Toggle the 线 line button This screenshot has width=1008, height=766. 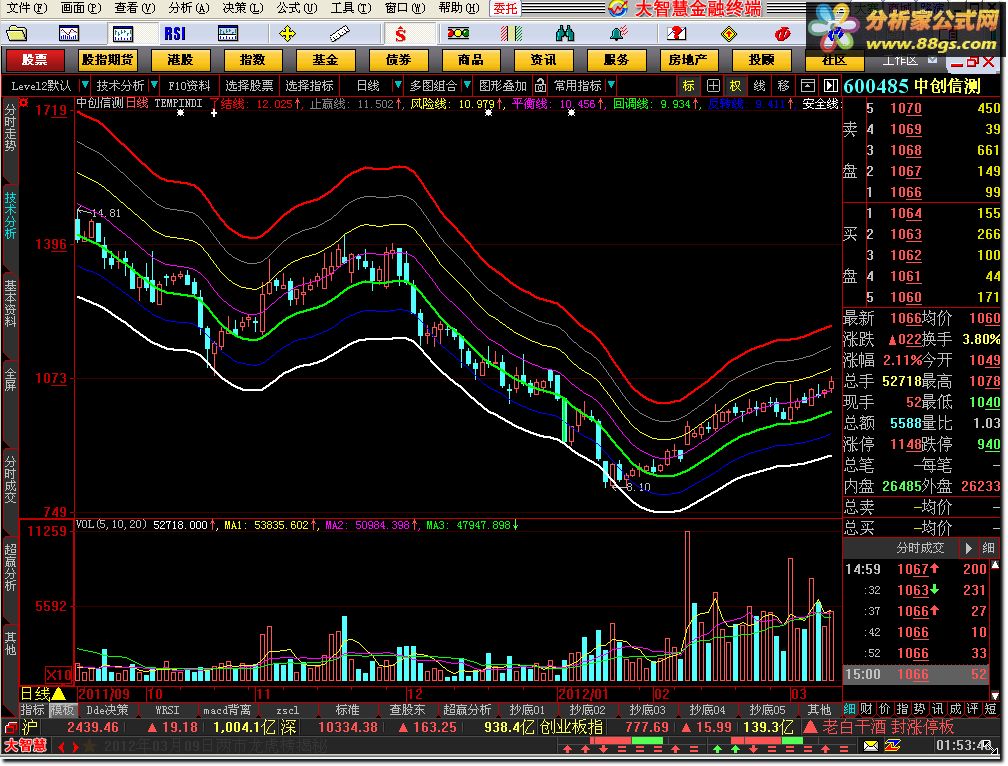759,85
